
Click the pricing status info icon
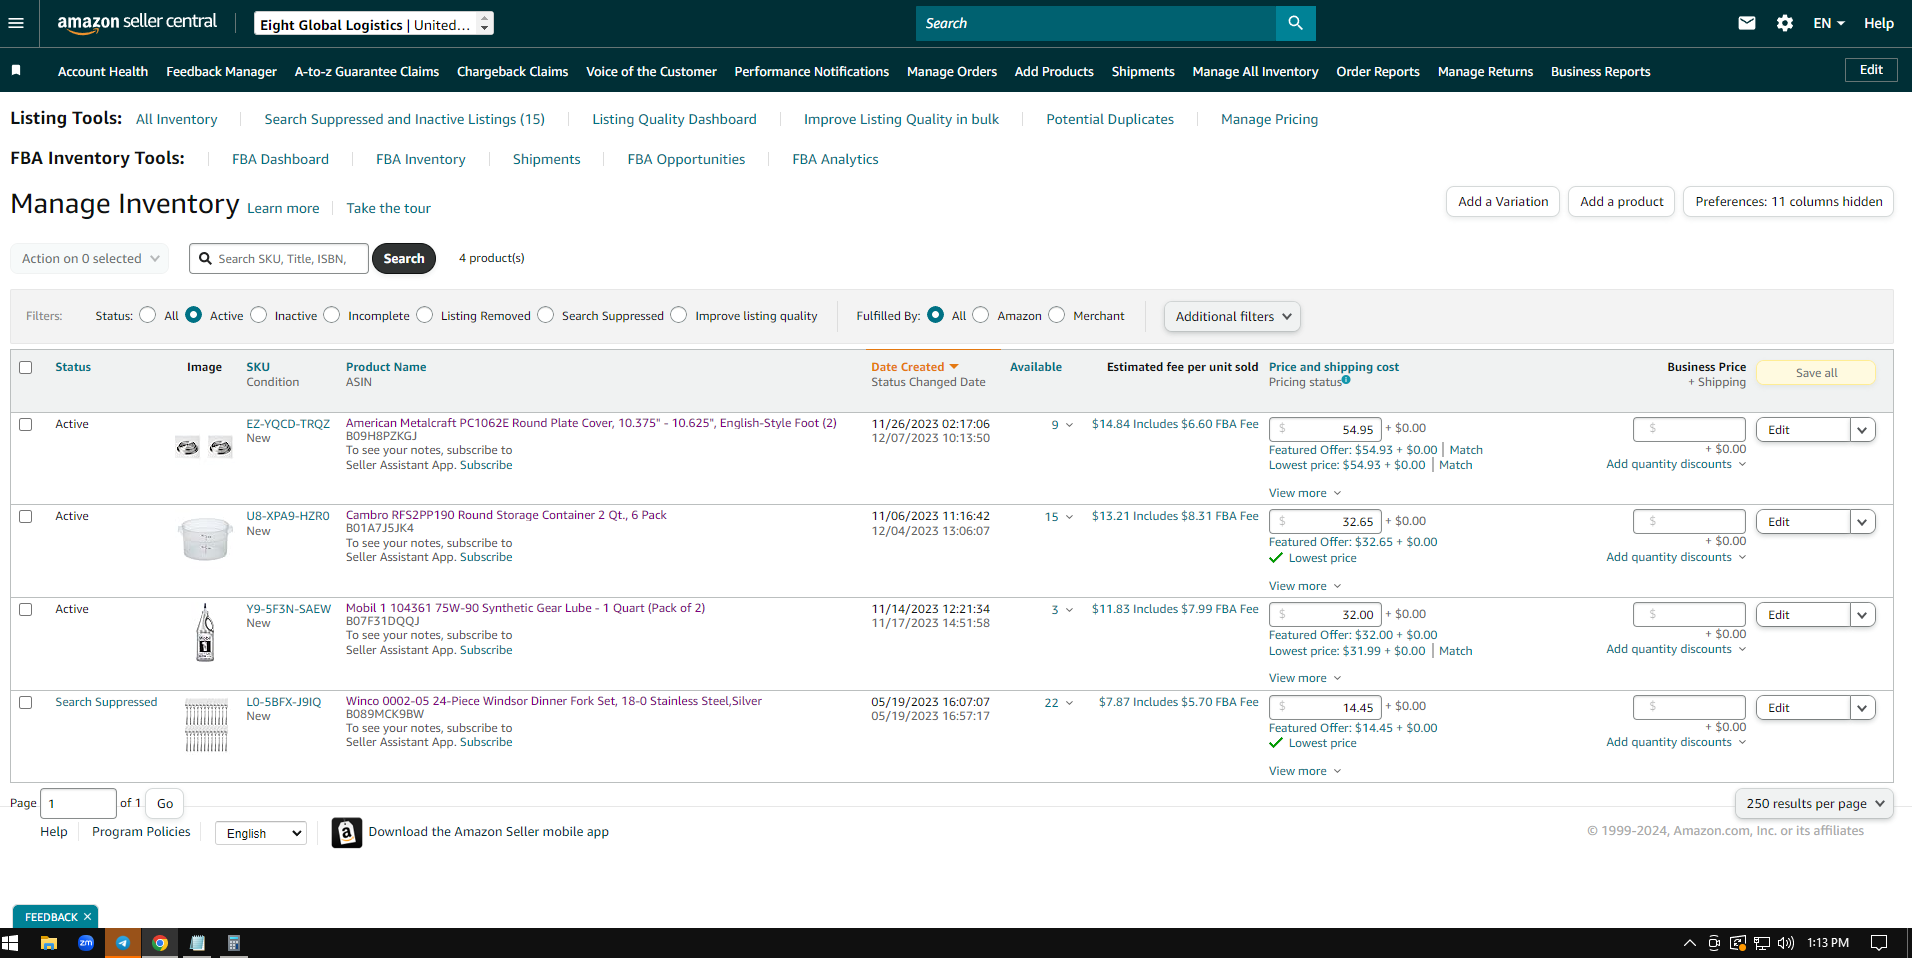click(x=1346, y=380)
